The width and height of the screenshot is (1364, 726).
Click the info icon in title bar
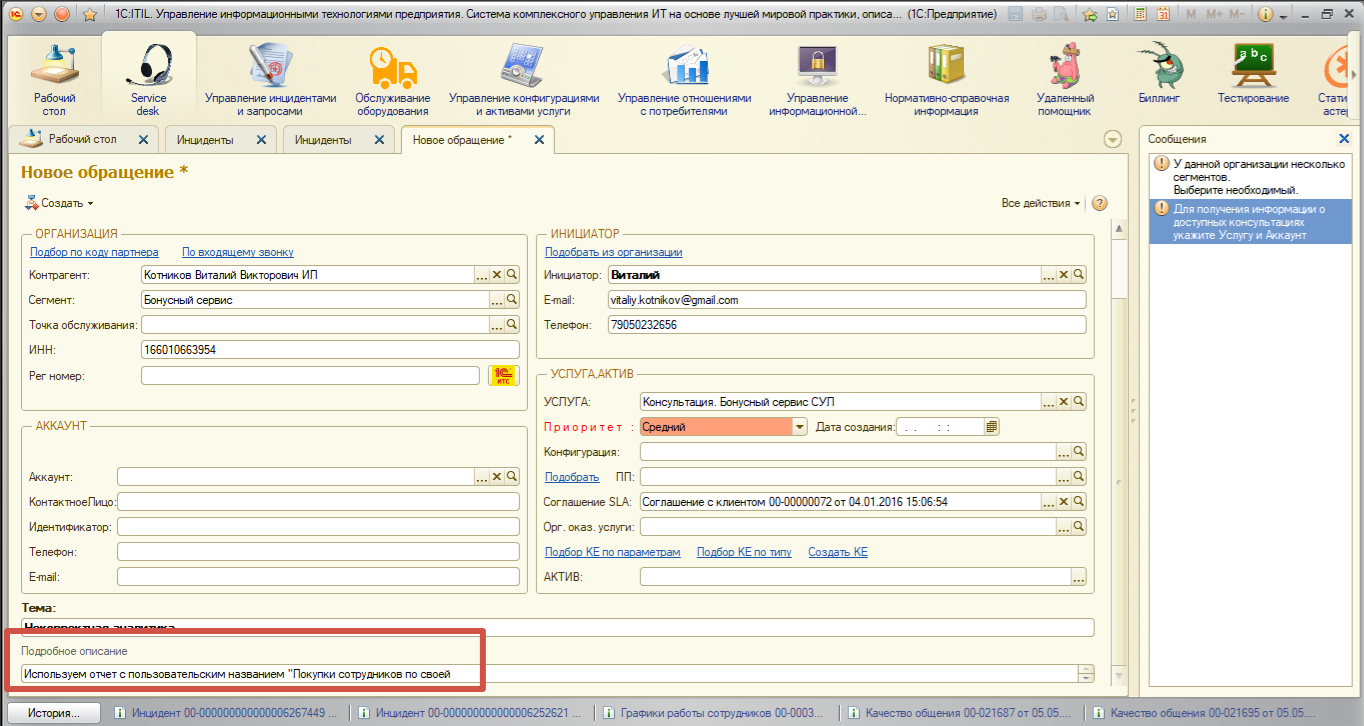click(1266, 14)
